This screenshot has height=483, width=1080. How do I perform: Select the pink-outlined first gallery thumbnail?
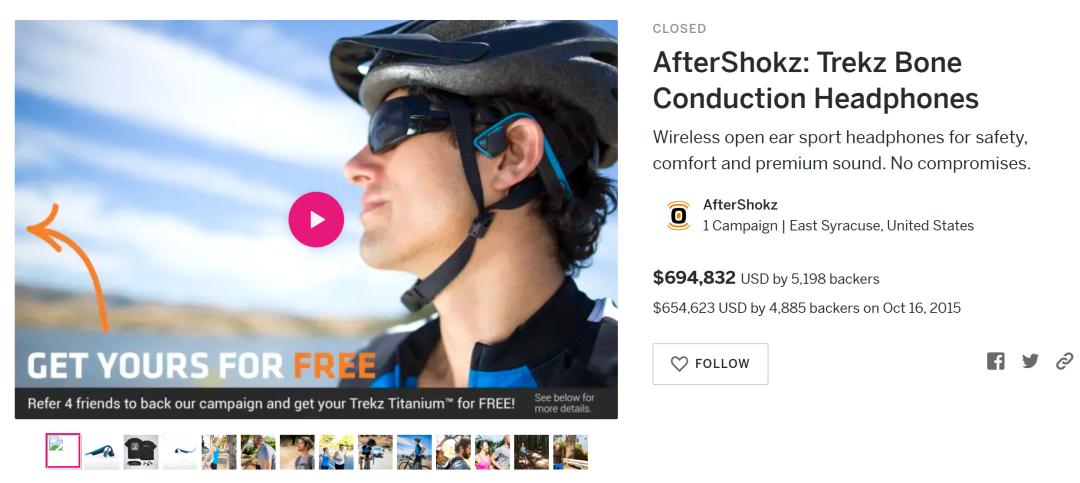click(x=63, y=451)
